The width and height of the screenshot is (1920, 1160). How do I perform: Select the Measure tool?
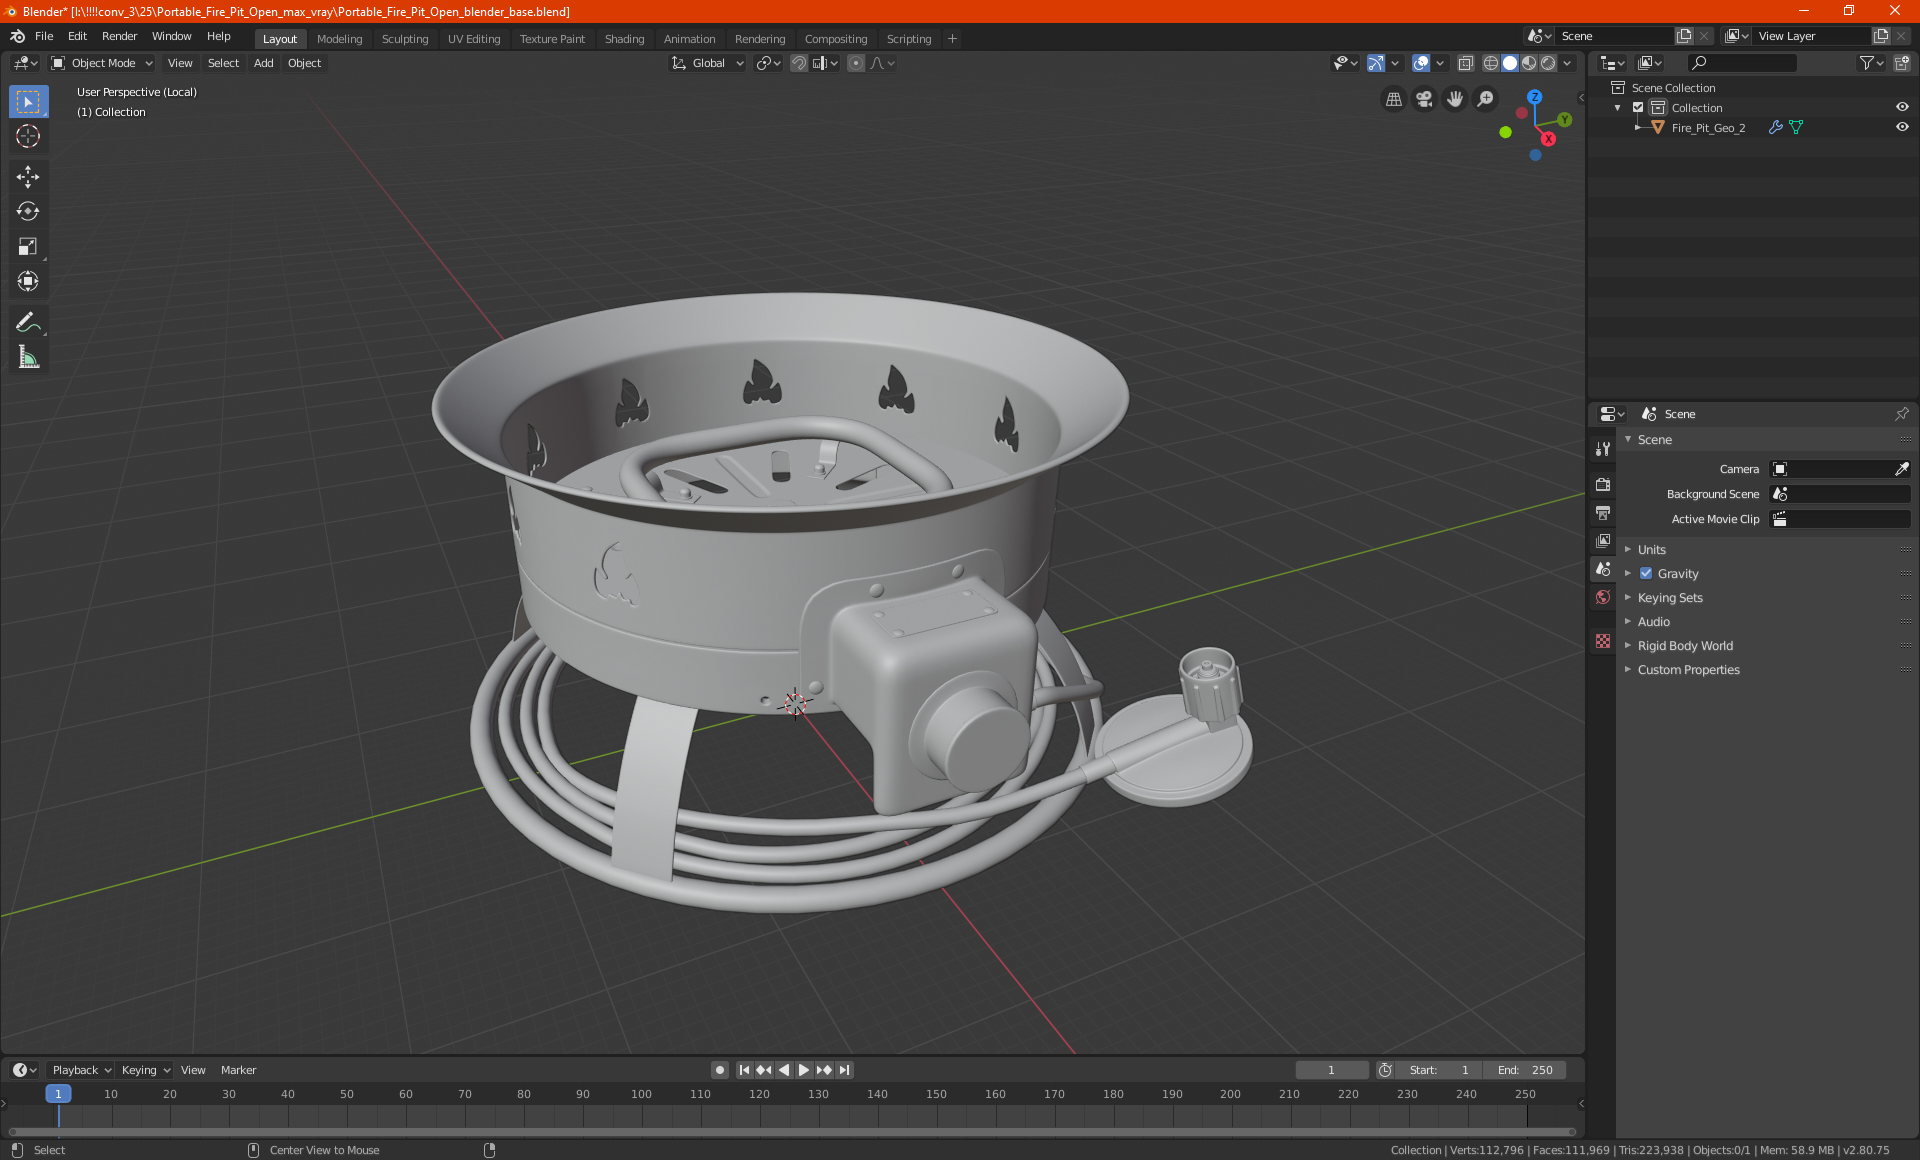pyautogui.click(x=28, y=357)
